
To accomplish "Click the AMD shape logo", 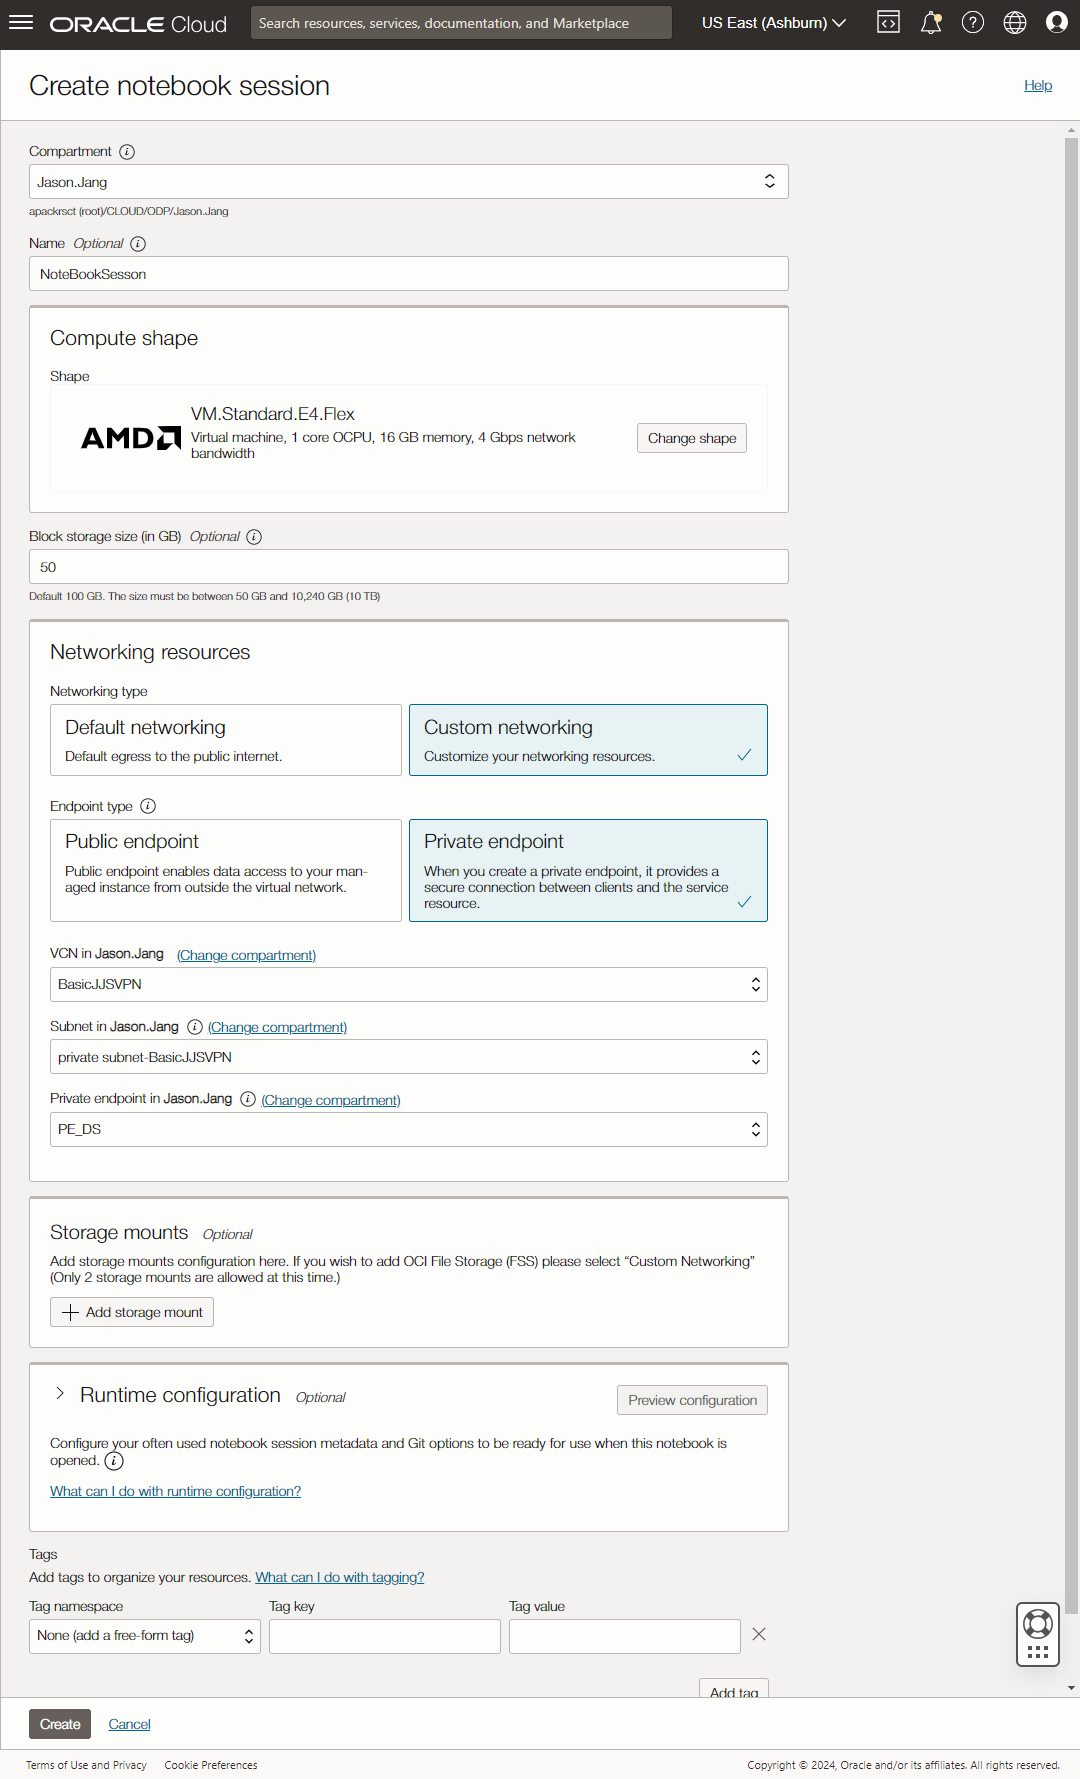I will coord(131,438).
